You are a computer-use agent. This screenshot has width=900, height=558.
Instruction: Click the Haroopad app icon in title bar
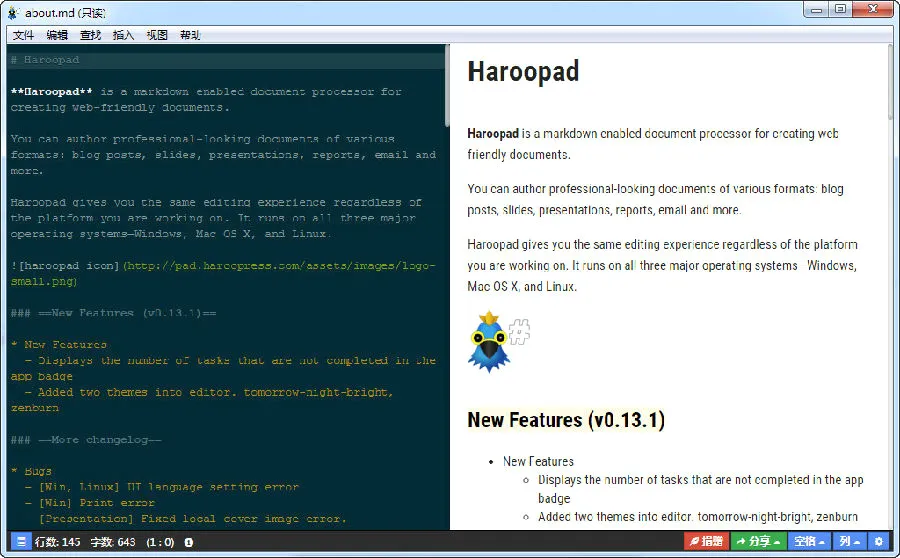(x=13, y=12)
